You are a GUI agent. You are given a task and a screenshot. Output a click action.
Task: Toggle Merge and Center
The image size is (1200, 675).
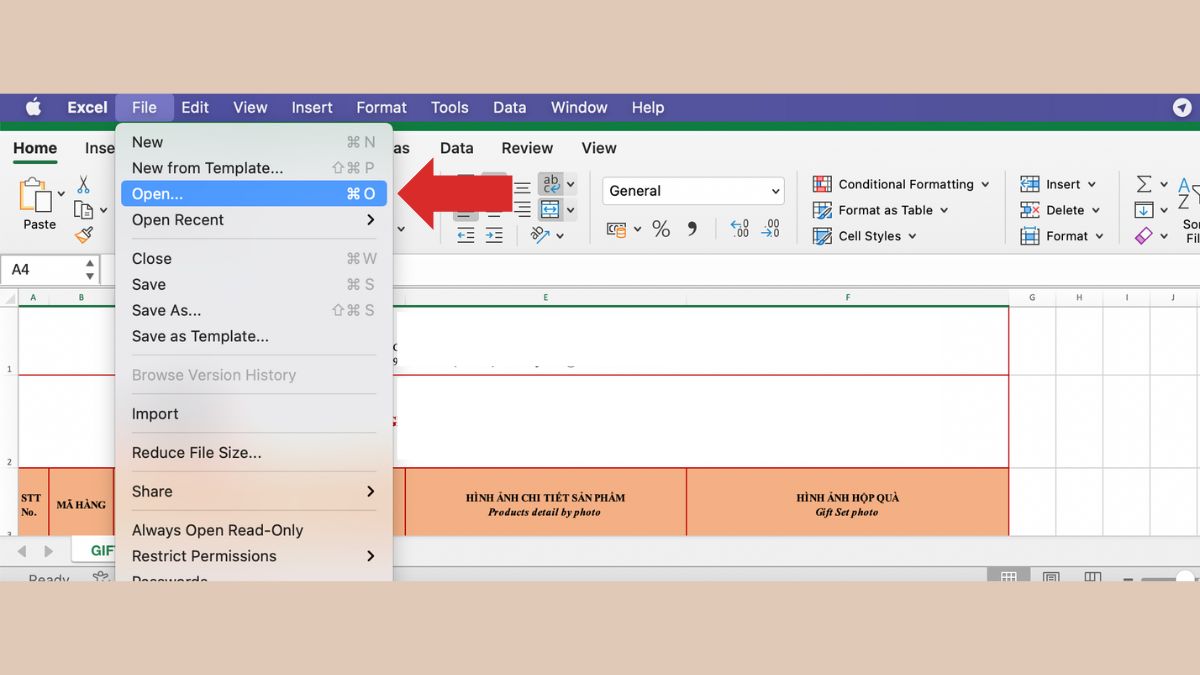pyautogui.click(x=551, y=210)
